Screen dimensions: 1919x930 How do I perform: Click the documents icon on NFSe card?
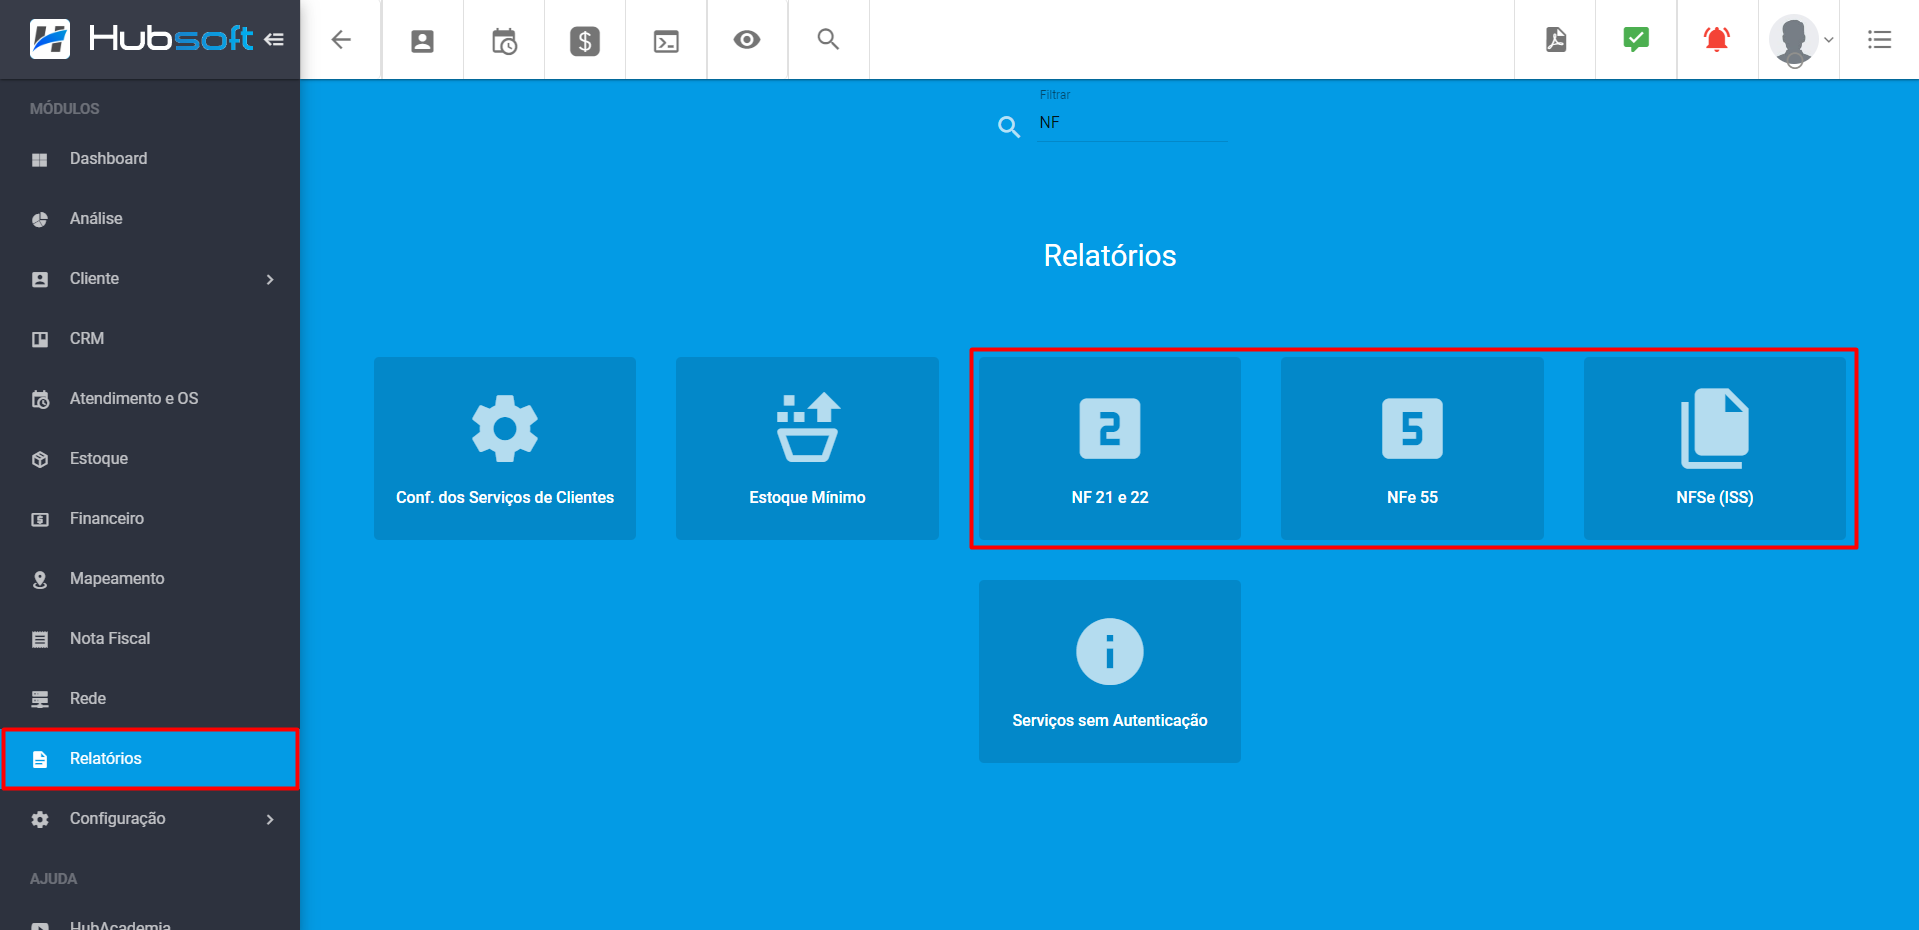tap(1715, 428)
